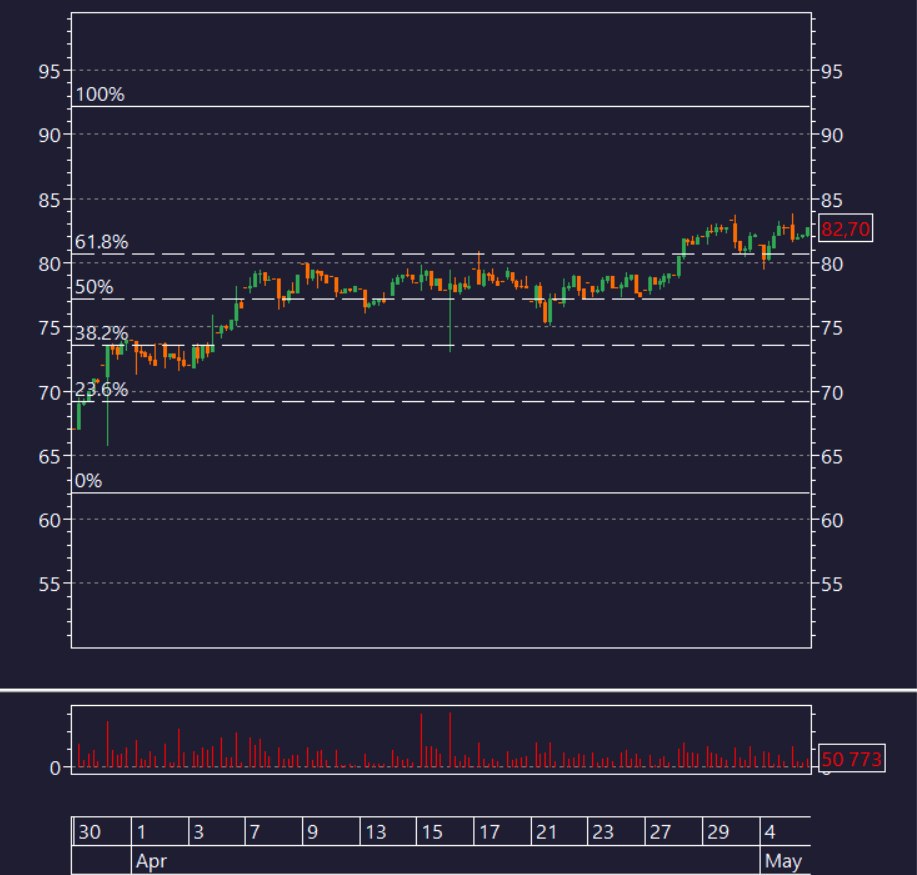Select the 100% Fibonacci level label
917x875 pixels.
tap(100, 94)
